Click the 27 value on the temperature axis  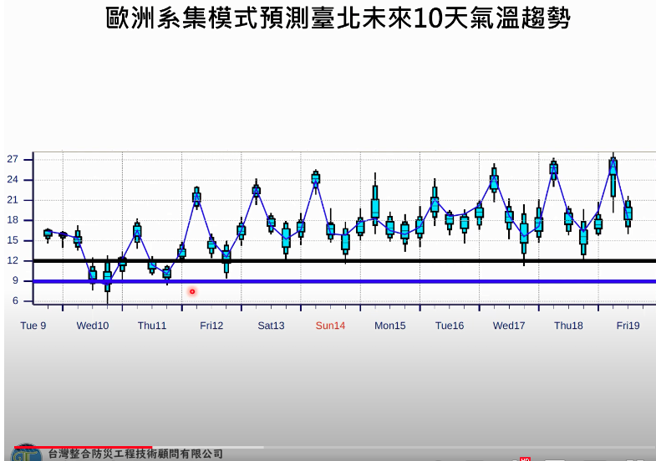coord(13,159)
